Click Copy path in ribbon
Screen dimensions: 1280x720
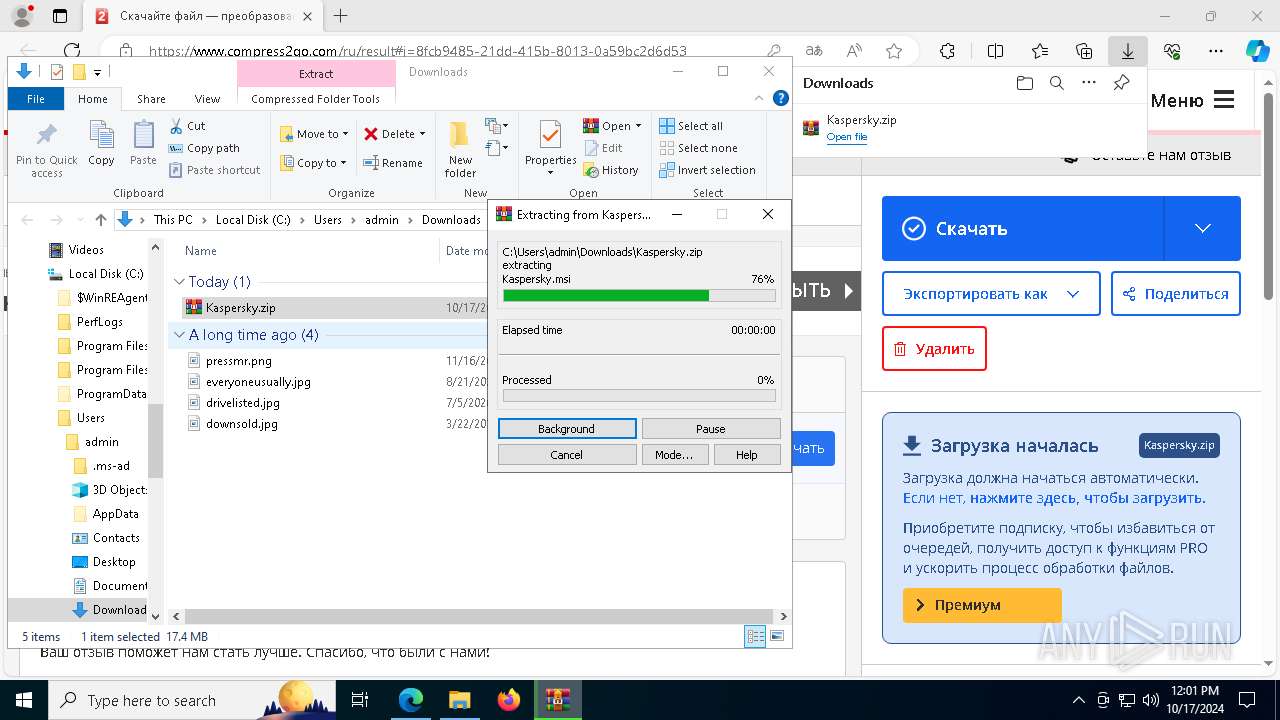tap(204, 148)
